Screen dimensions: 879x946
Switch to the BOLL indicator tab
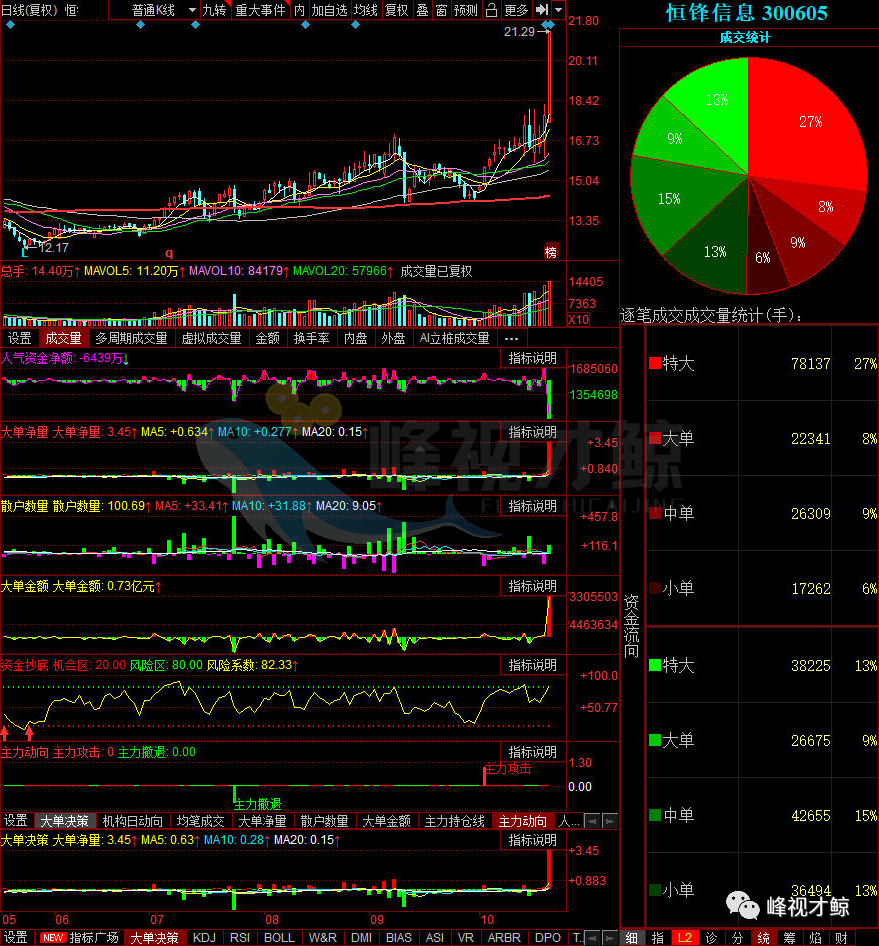coord(279,938)
